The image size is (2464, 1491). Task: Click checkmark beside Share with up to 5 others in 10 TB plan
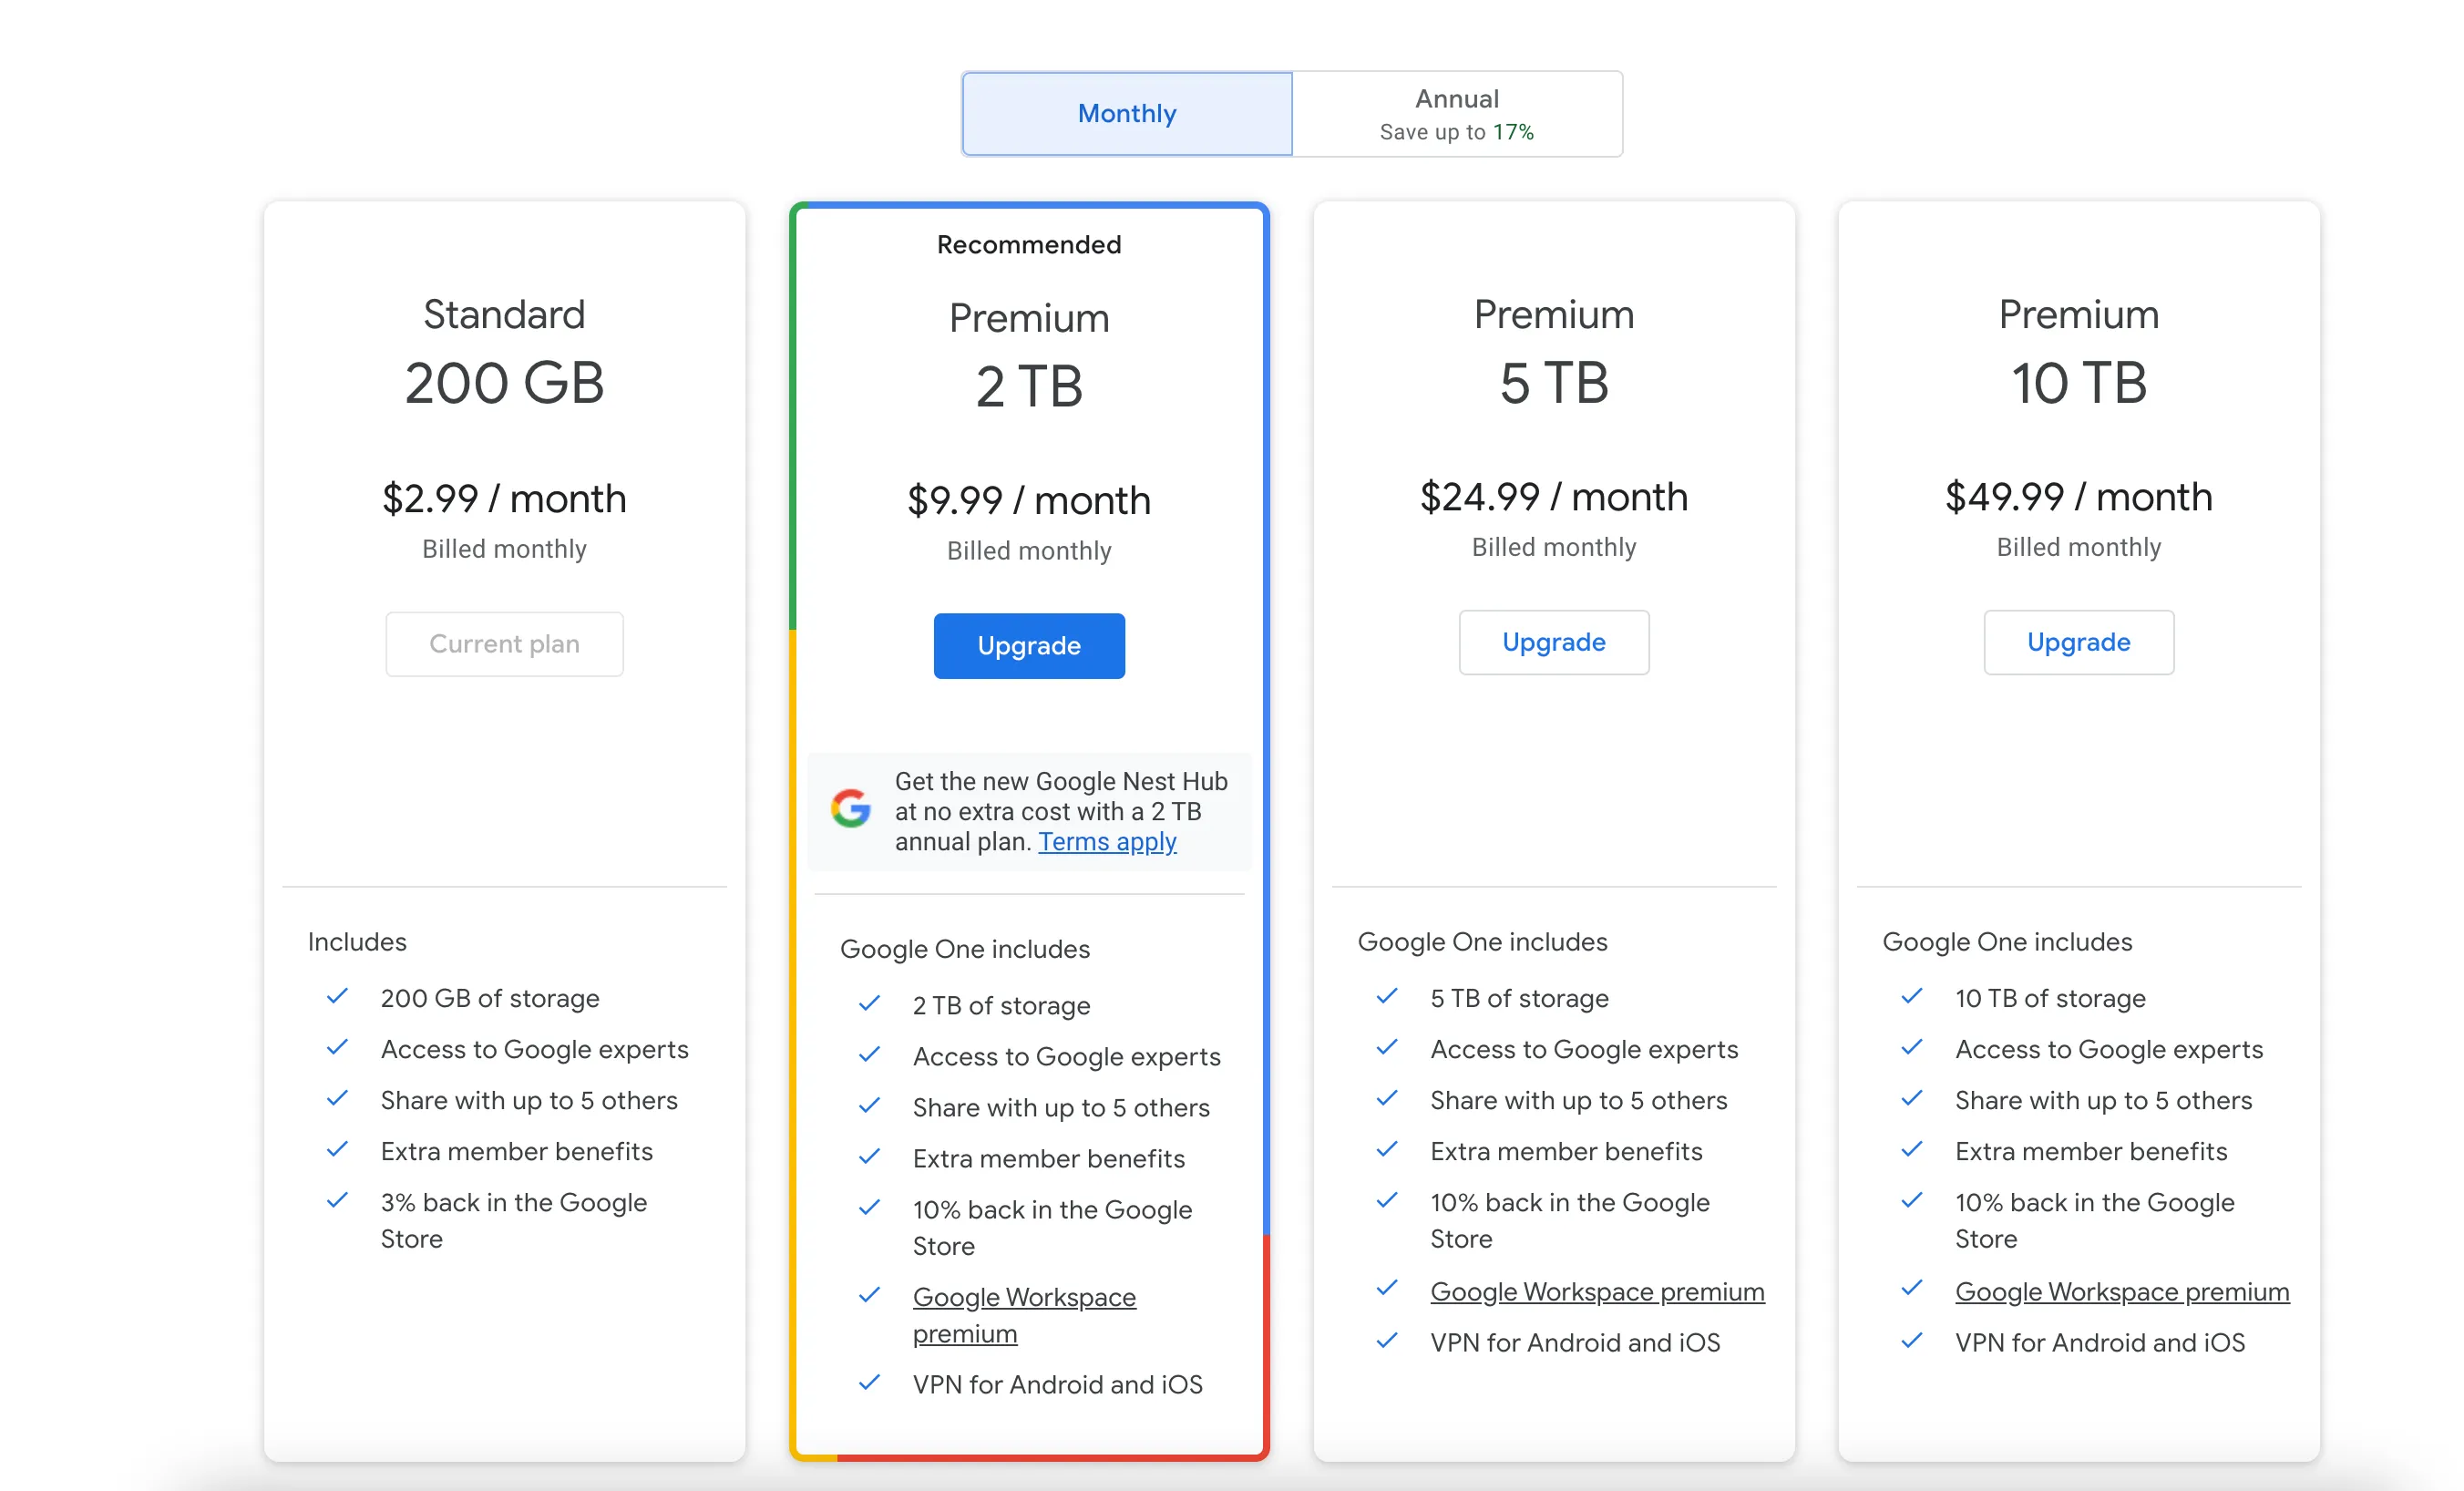pos(1912,1098)
